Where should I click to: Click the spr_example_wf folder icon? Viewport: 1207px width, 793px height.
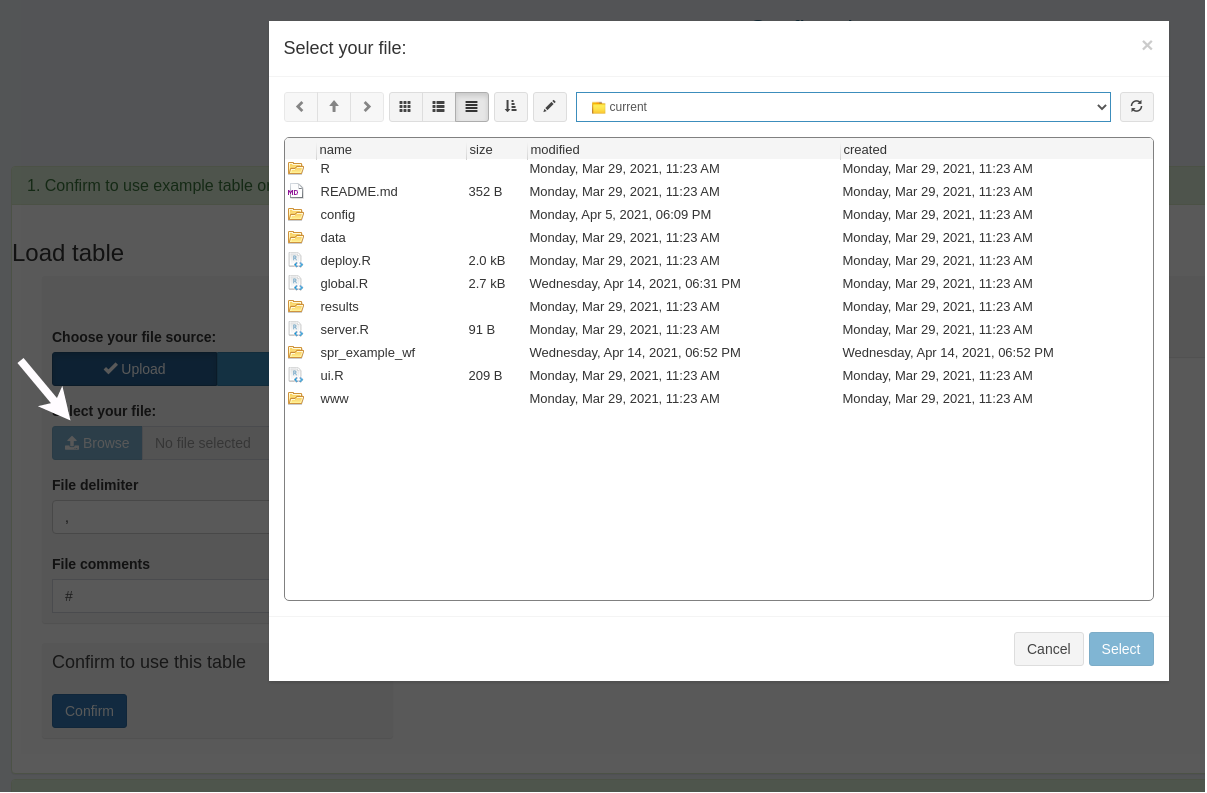point(296,352)
